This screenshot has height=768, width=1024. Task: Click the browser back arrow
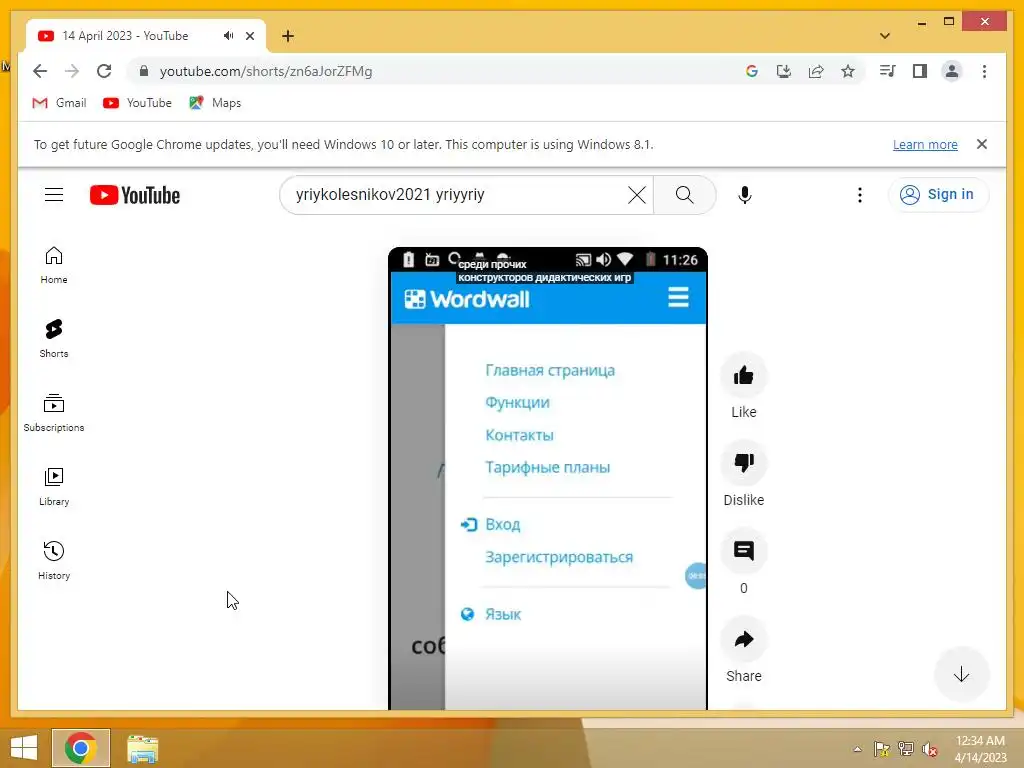(40, 71)
